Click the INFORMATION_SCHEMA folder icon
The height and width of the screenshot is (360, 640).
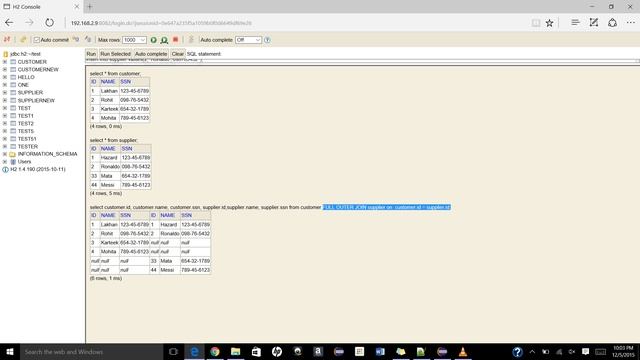point(13,154)
